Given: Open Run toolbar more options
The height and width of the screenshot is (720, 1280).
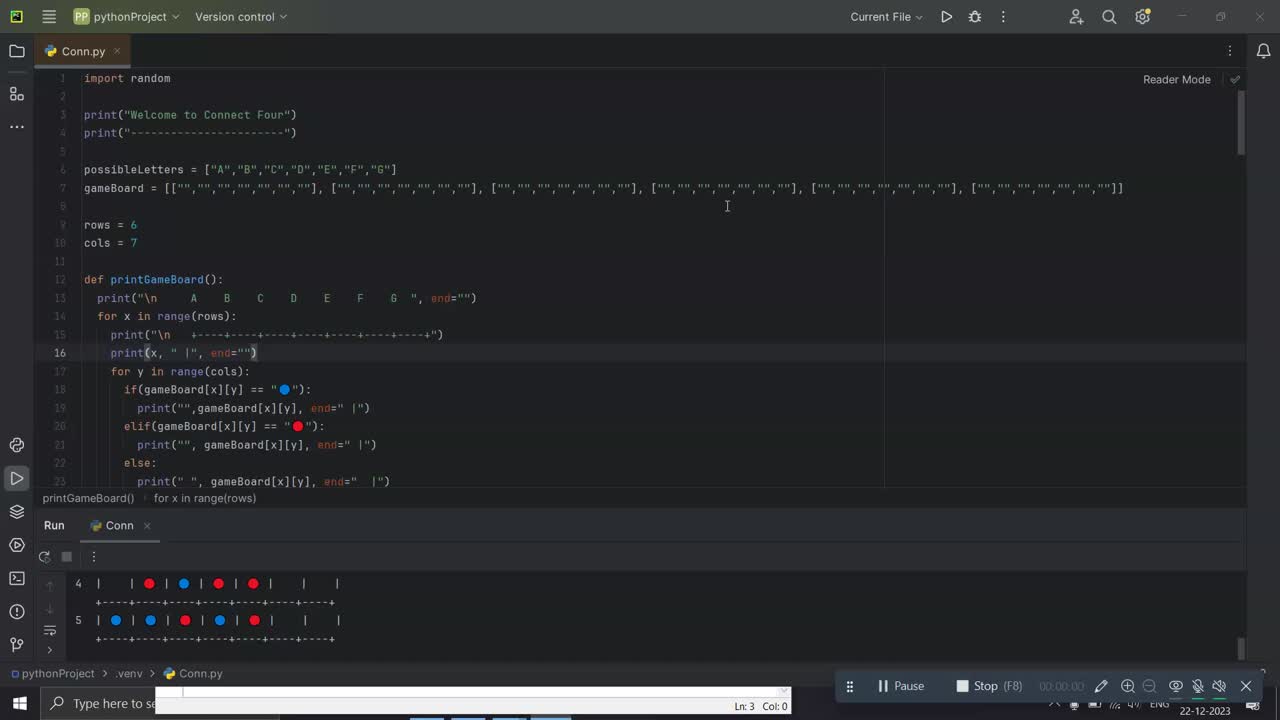Looking at the screenshot, I should (94, 557).
